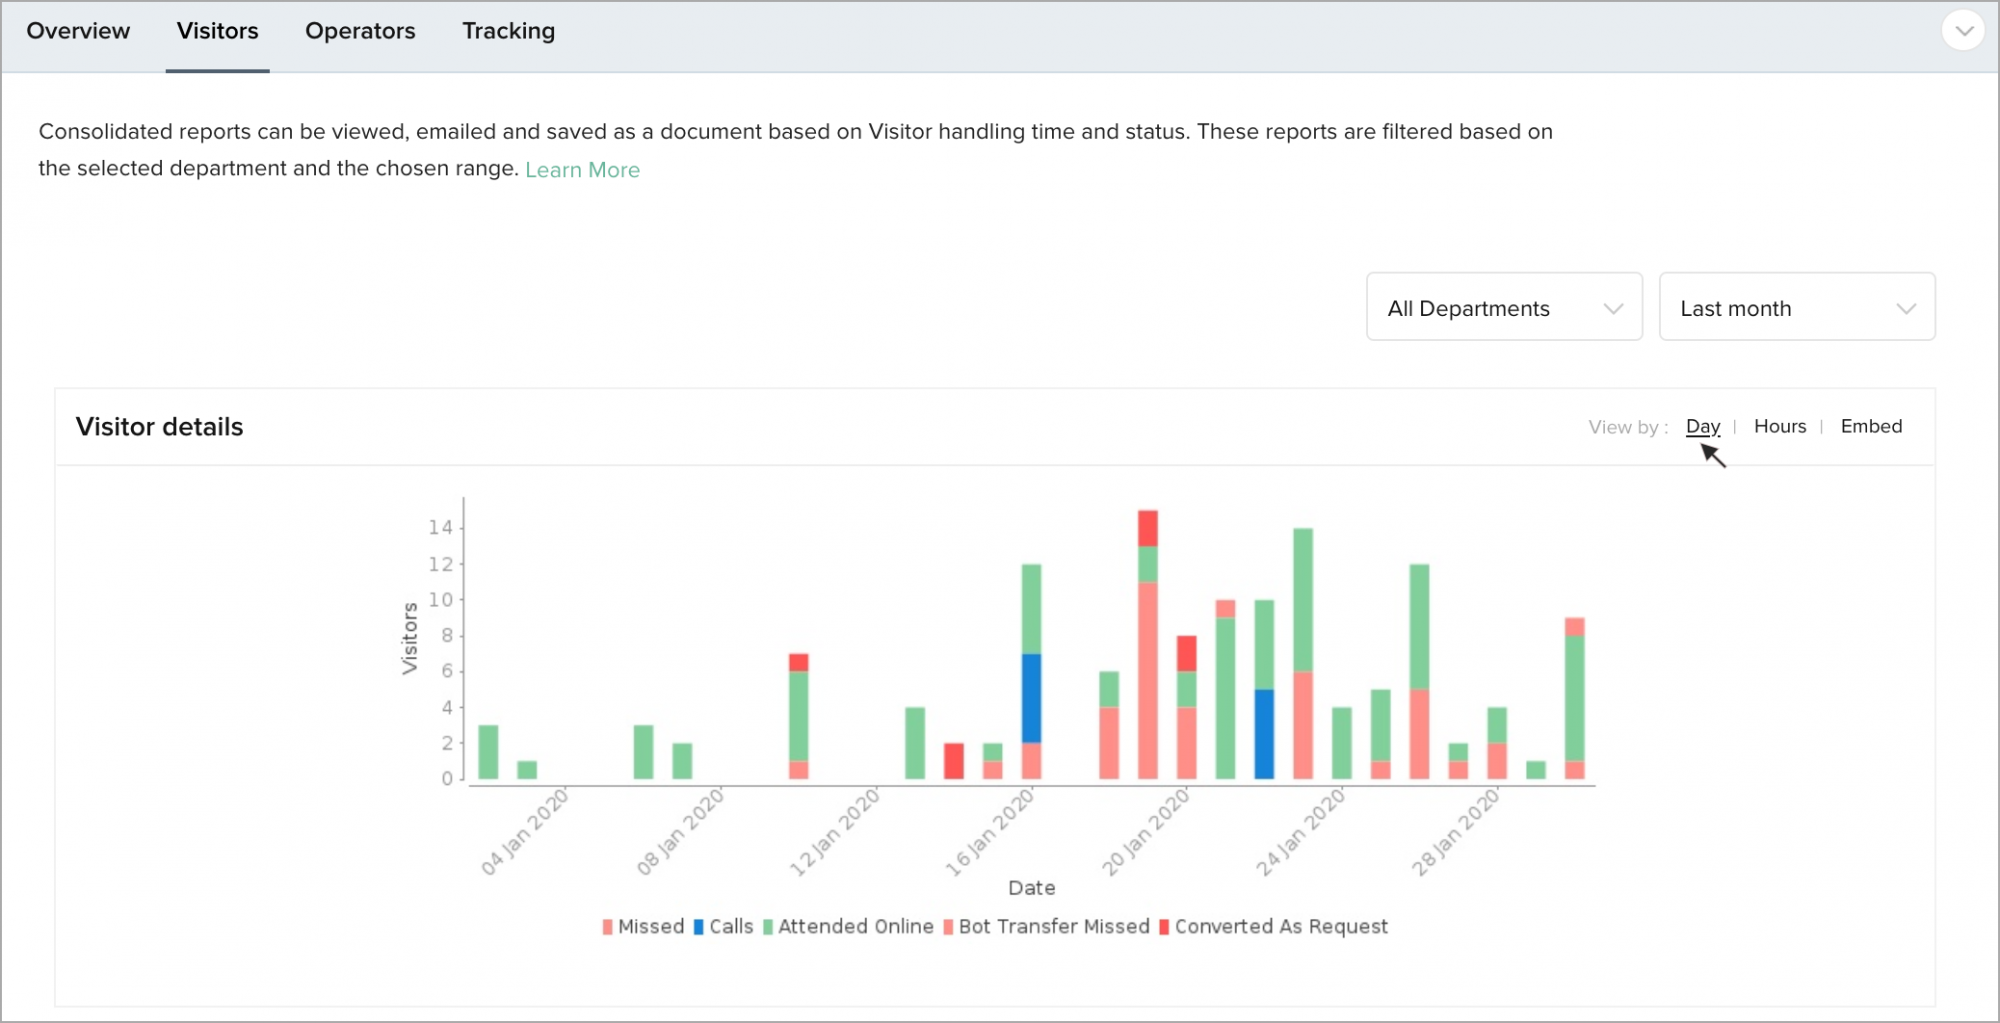
Task: Switch chart view to Hours
Action: 1779,426
